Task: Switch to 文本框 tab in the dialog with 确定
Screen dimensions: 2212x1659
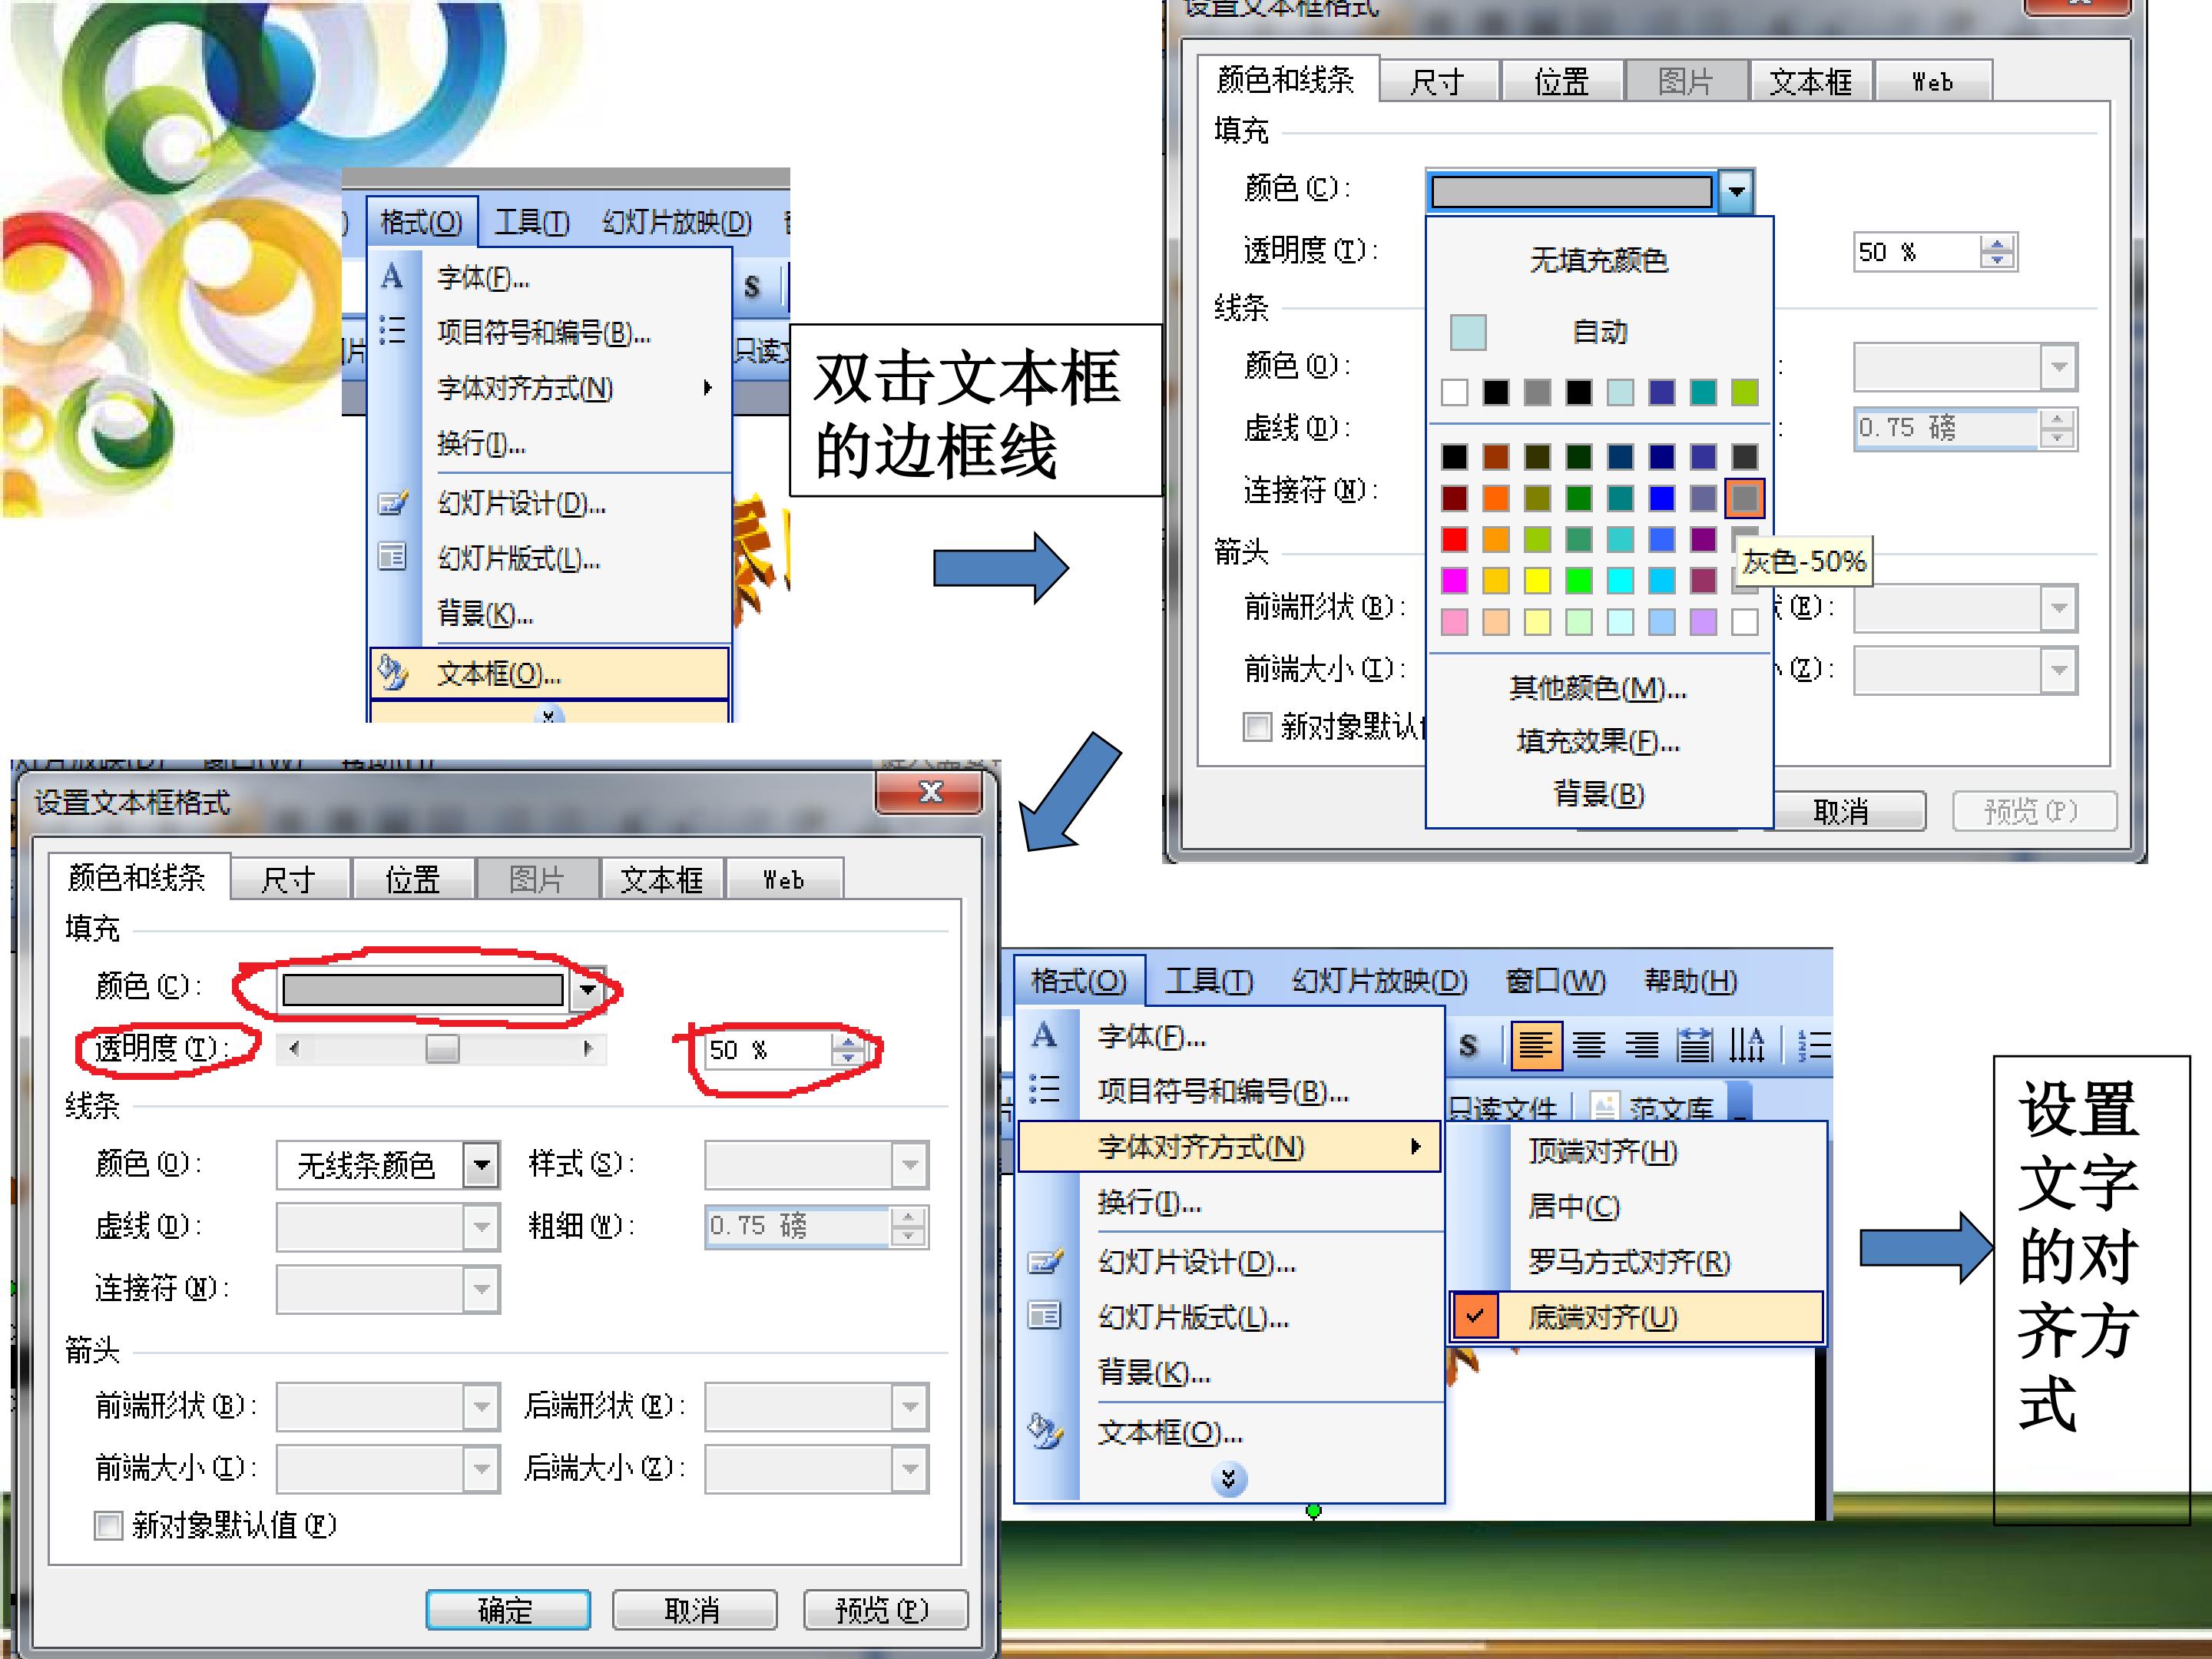Action: [x=661, y=880]
